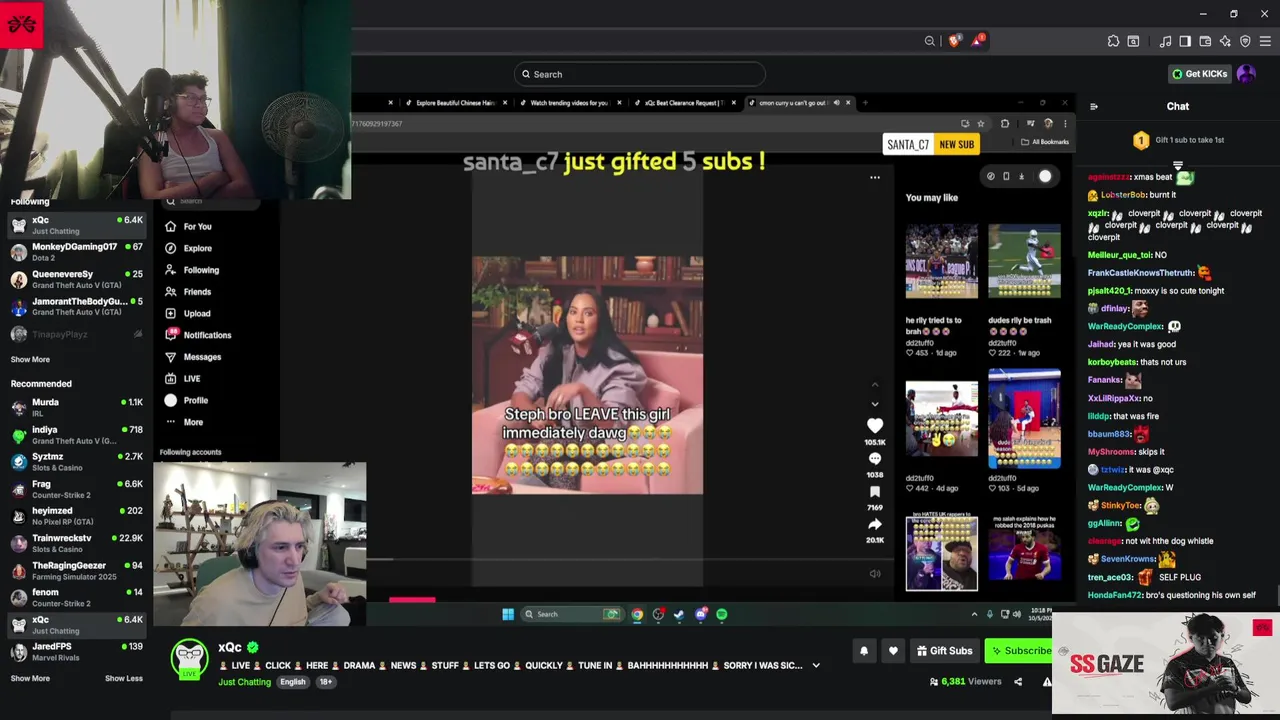Go to previous TikTok video up chevron
The width and height of the screenshot is (1280, 720).
tap(875, 385)
